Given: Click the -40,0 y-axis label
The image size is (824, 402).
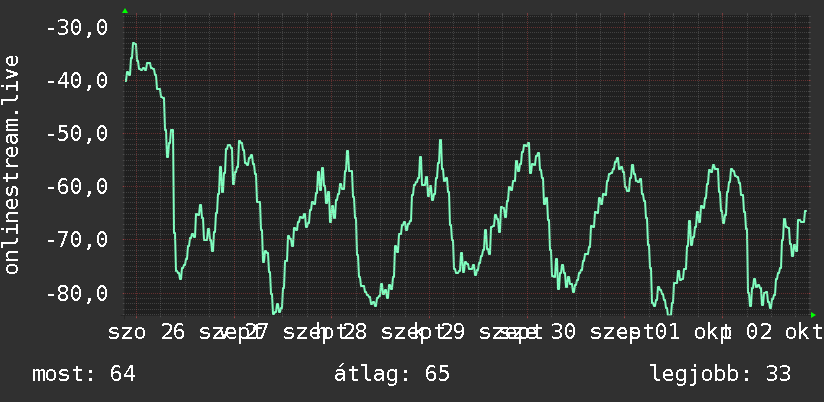Looking at the screenshot, I should point(77,81).
